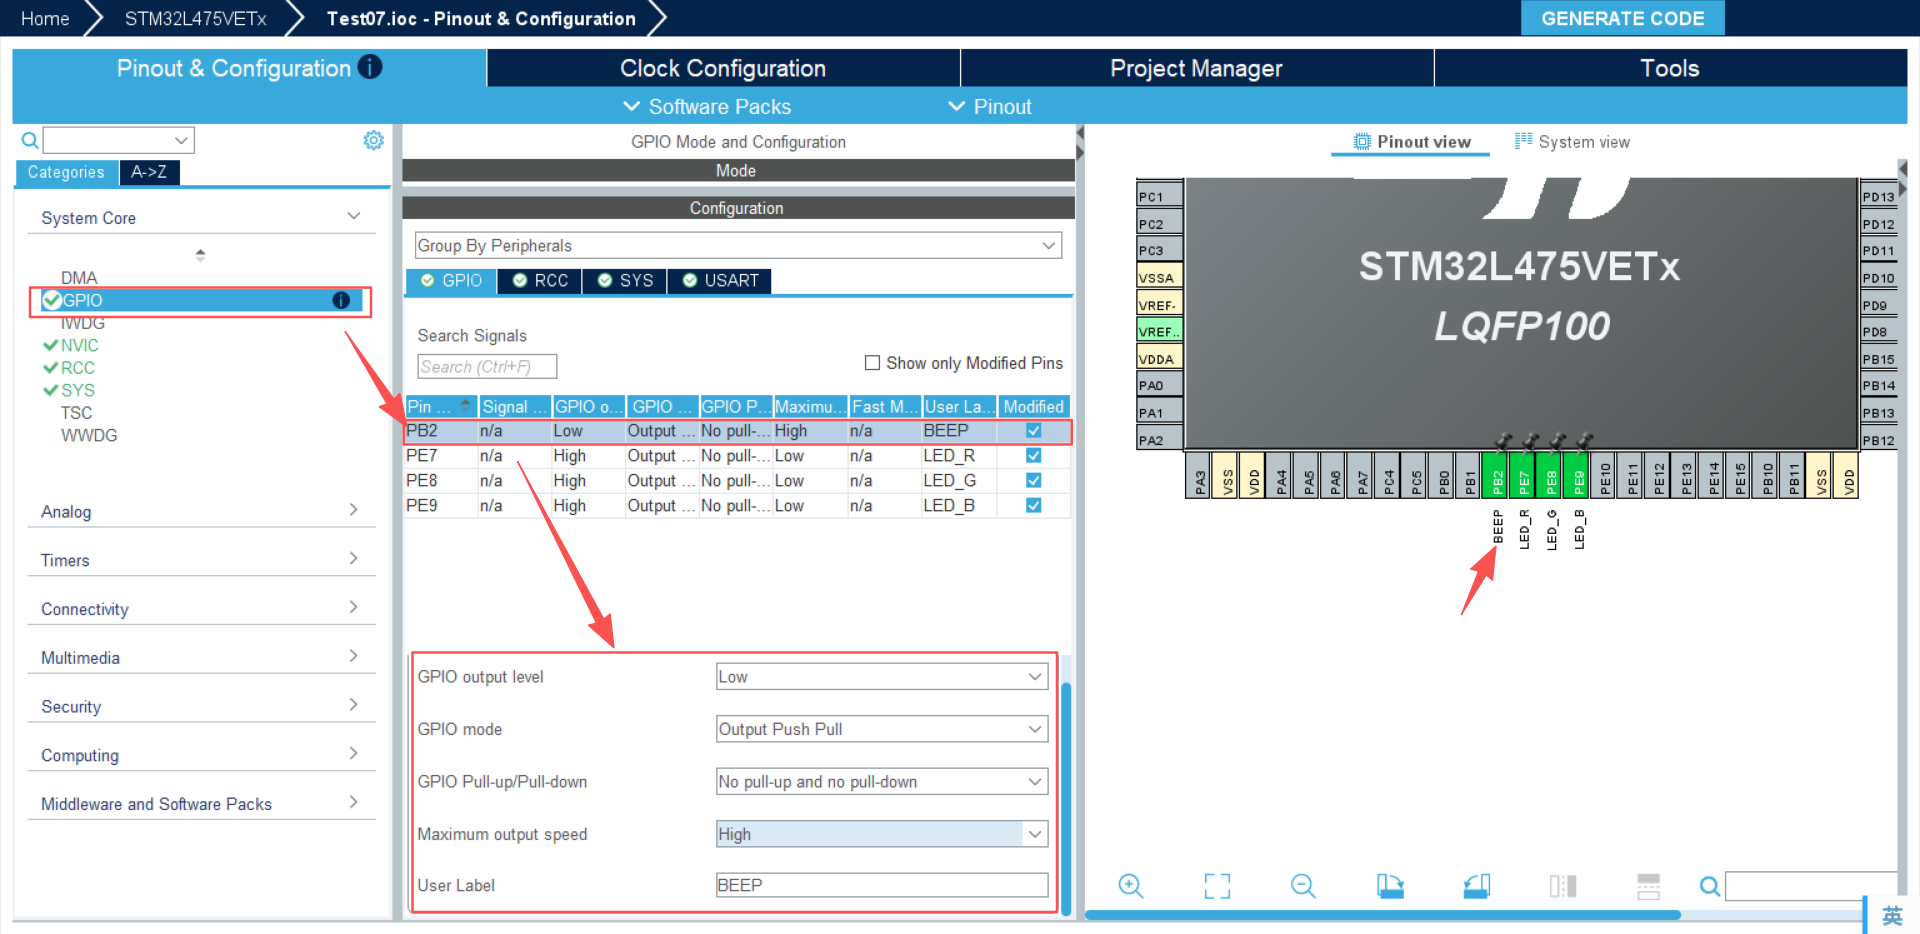Screen dimensions: 1920x934
Task: Click the collapse arrow above DMA
Action: click(x=200, y=255)
